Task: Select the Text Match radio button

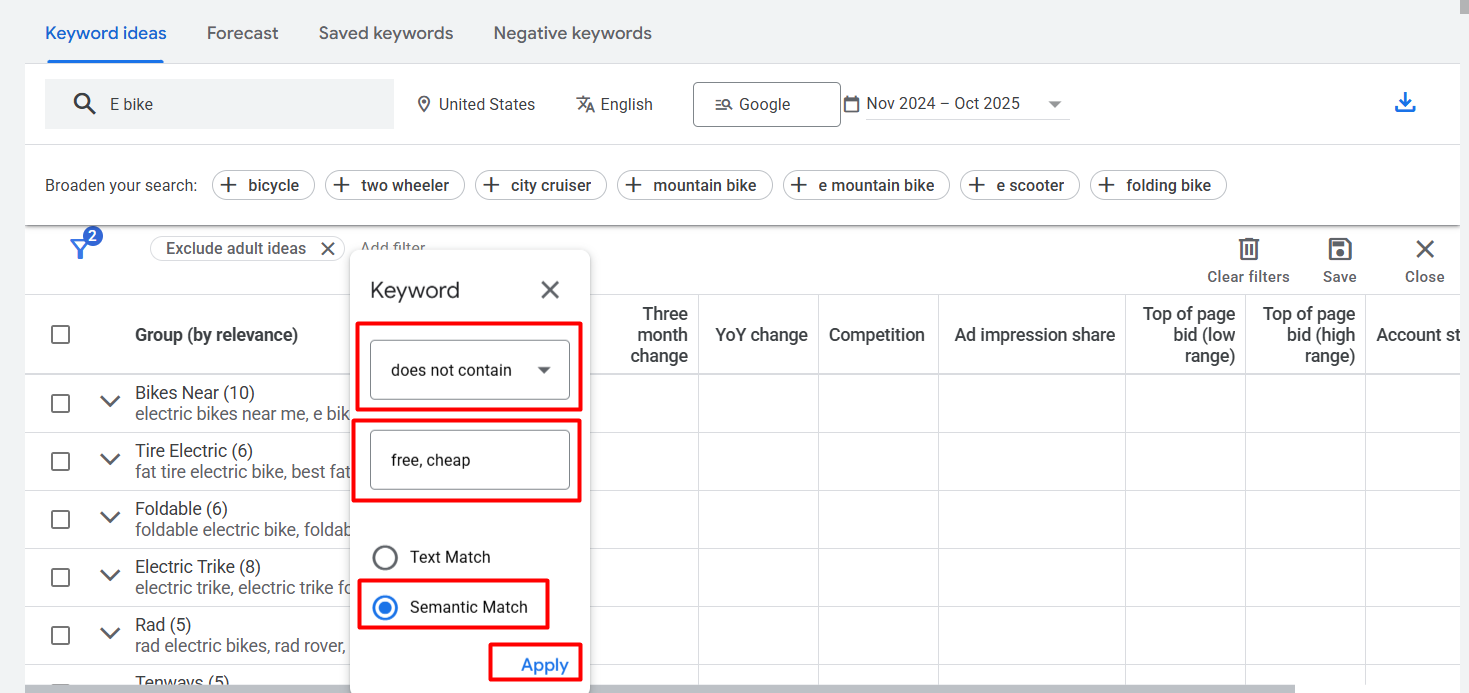Action: [x=385, y=557]
